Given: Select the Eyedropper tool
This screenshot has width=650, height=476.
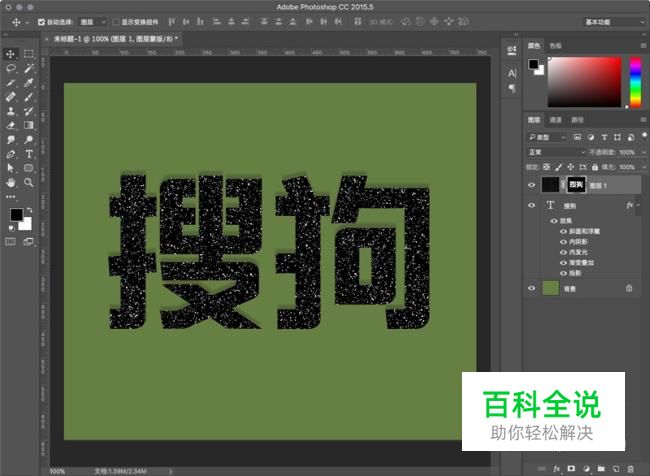Looking at the screenshot, I should pos(29,83).
